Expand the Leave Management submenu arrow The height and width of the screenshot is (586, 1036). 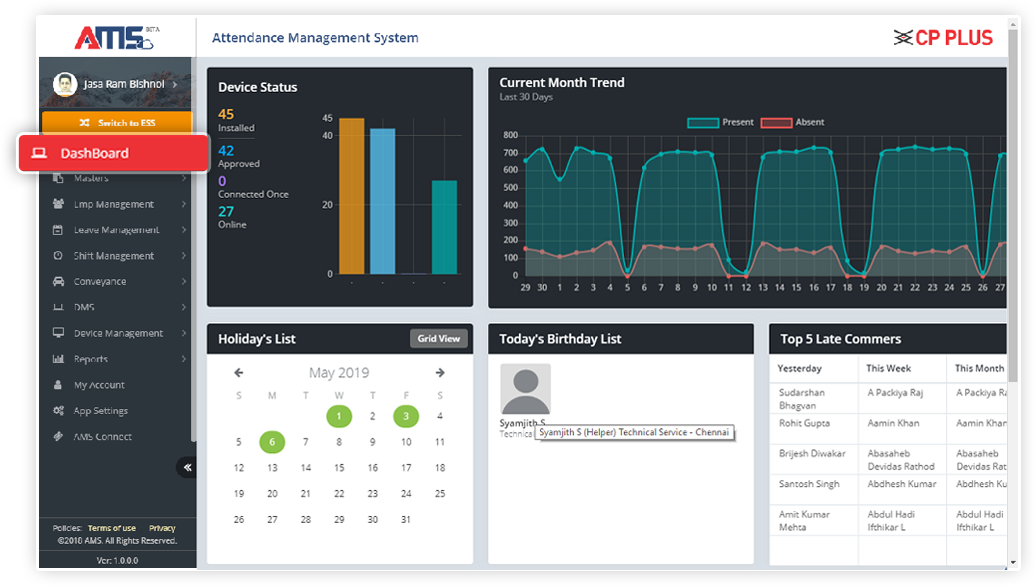(184, 230)
